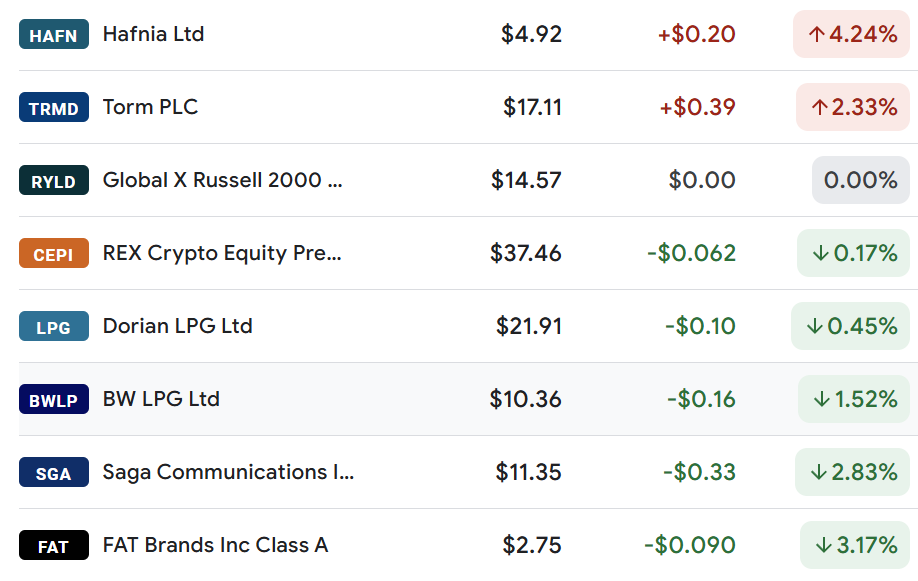Screen dimensions: 918x581
Task: Click the 0.00% change chip for RYLD
Action: pyautogui.click(x=861, y=180)
